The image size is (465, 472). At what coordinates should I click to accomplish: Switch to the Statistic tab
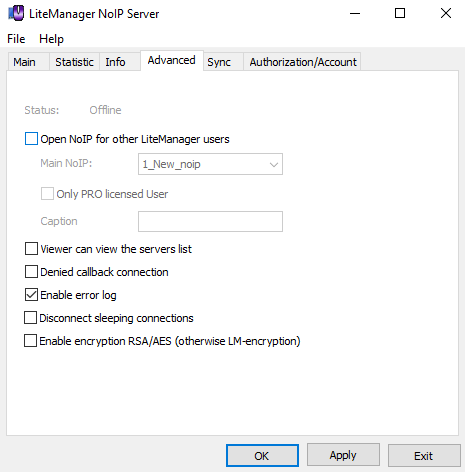click(x=74, y=62)
